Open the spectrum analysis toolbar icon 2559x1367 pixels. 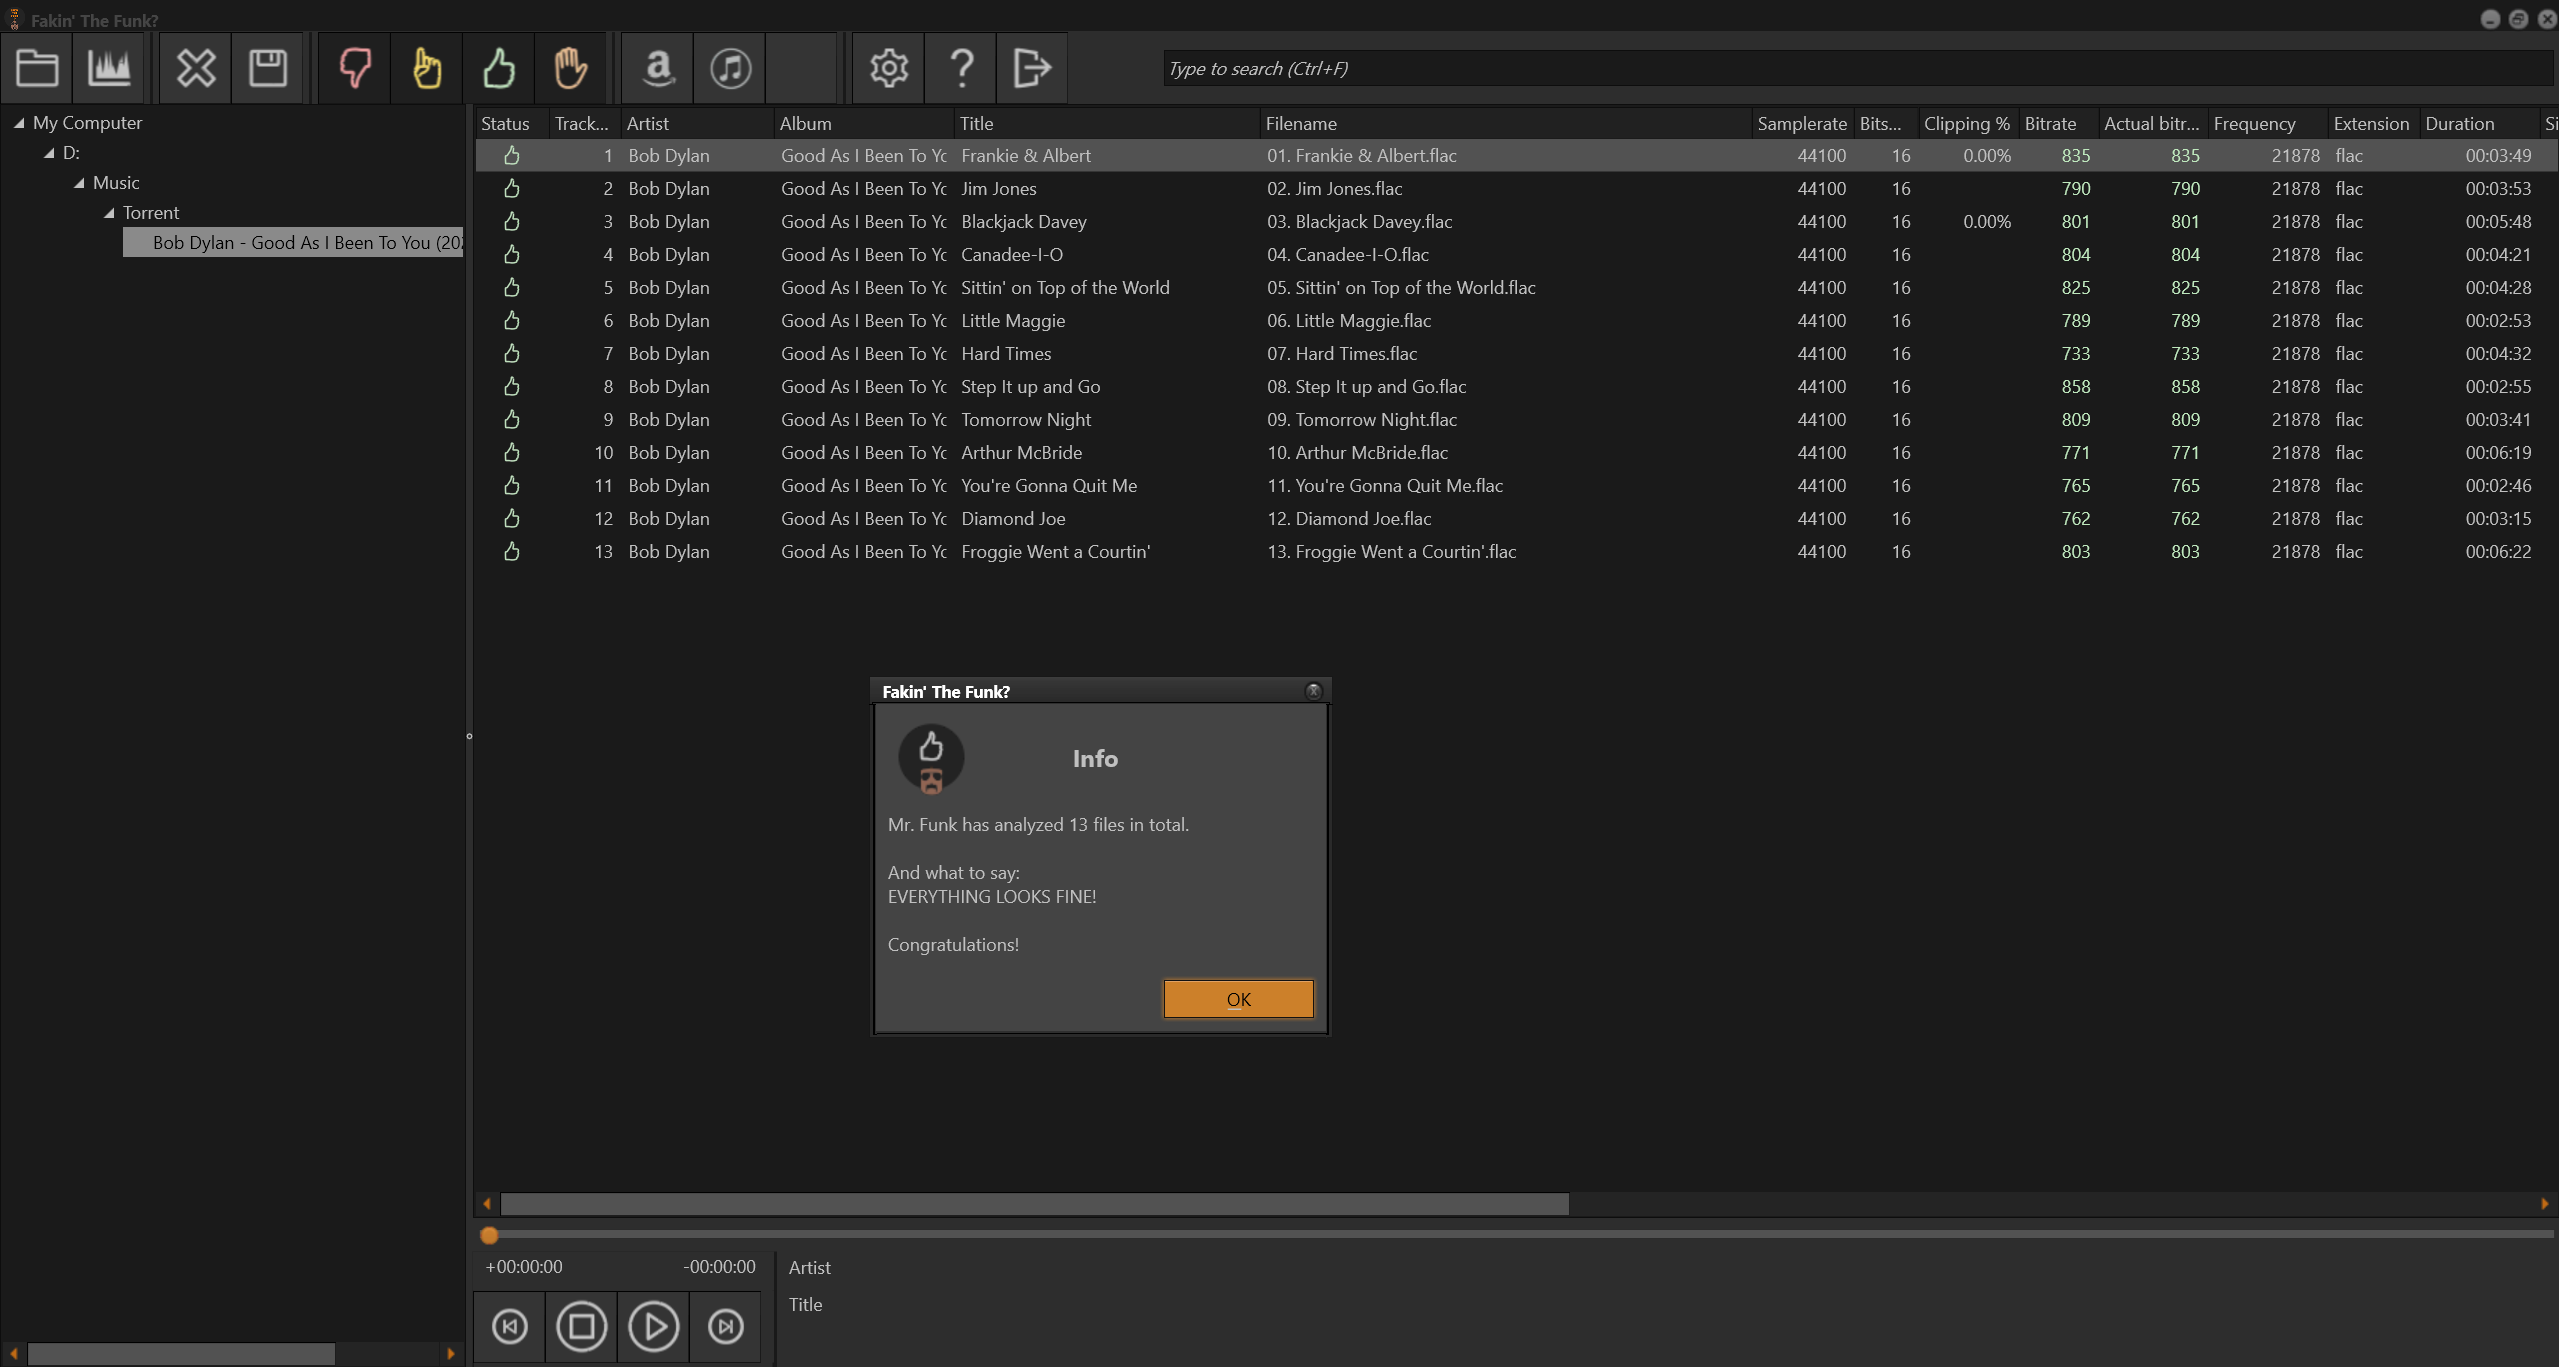tap(109, 68)
